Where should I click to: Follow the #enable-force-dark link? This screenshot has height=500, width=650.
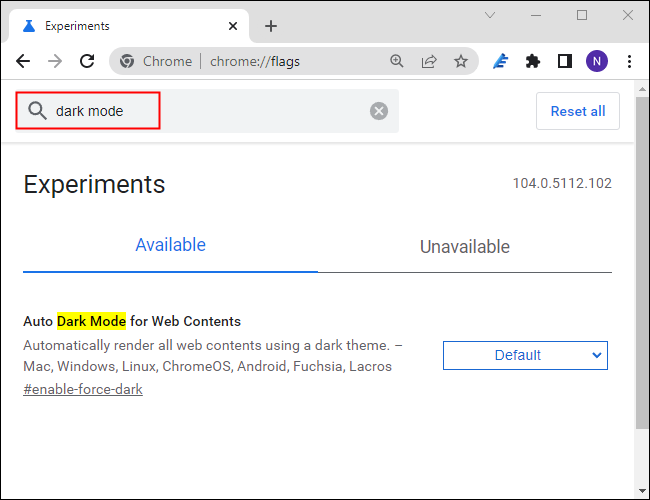(x=83, y=389)
